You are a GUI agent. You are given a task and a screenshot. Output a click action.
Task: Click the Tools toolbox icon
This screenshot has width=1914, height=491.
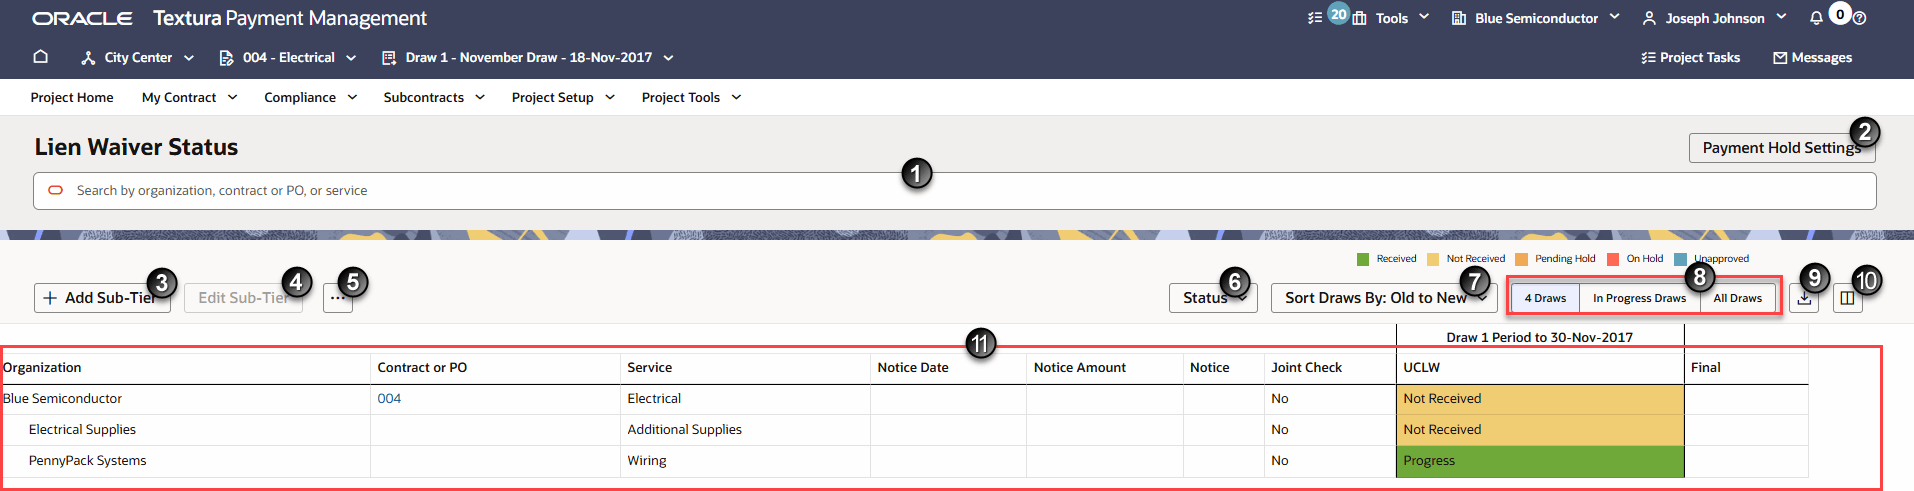click(1359, 18)
